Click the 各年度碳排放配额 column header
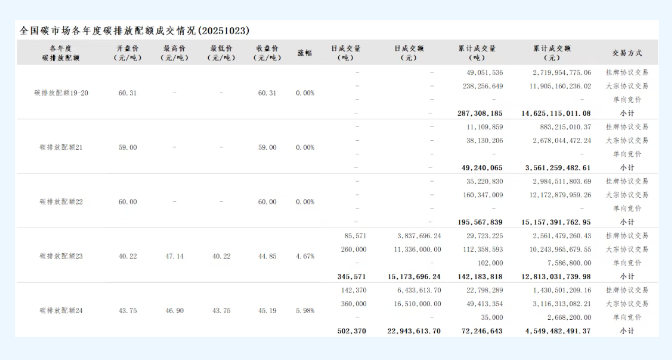 (61, 53)
